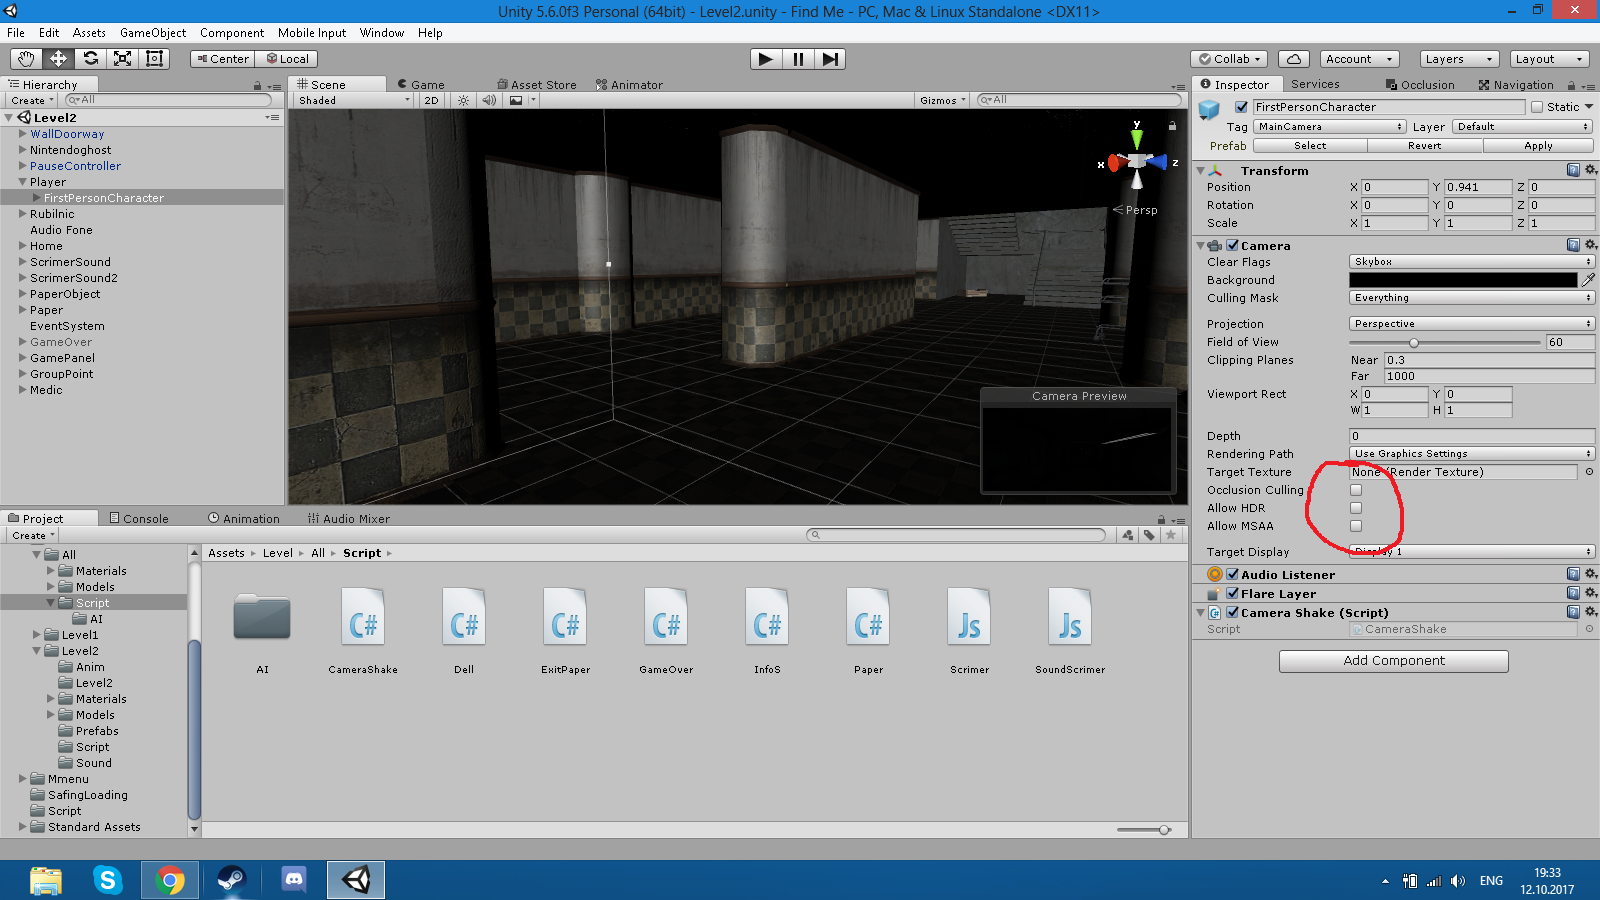This screenshot has height=900, width=1600.
Task: Switch to the Navigation tab
Action: pos(1515,85)
